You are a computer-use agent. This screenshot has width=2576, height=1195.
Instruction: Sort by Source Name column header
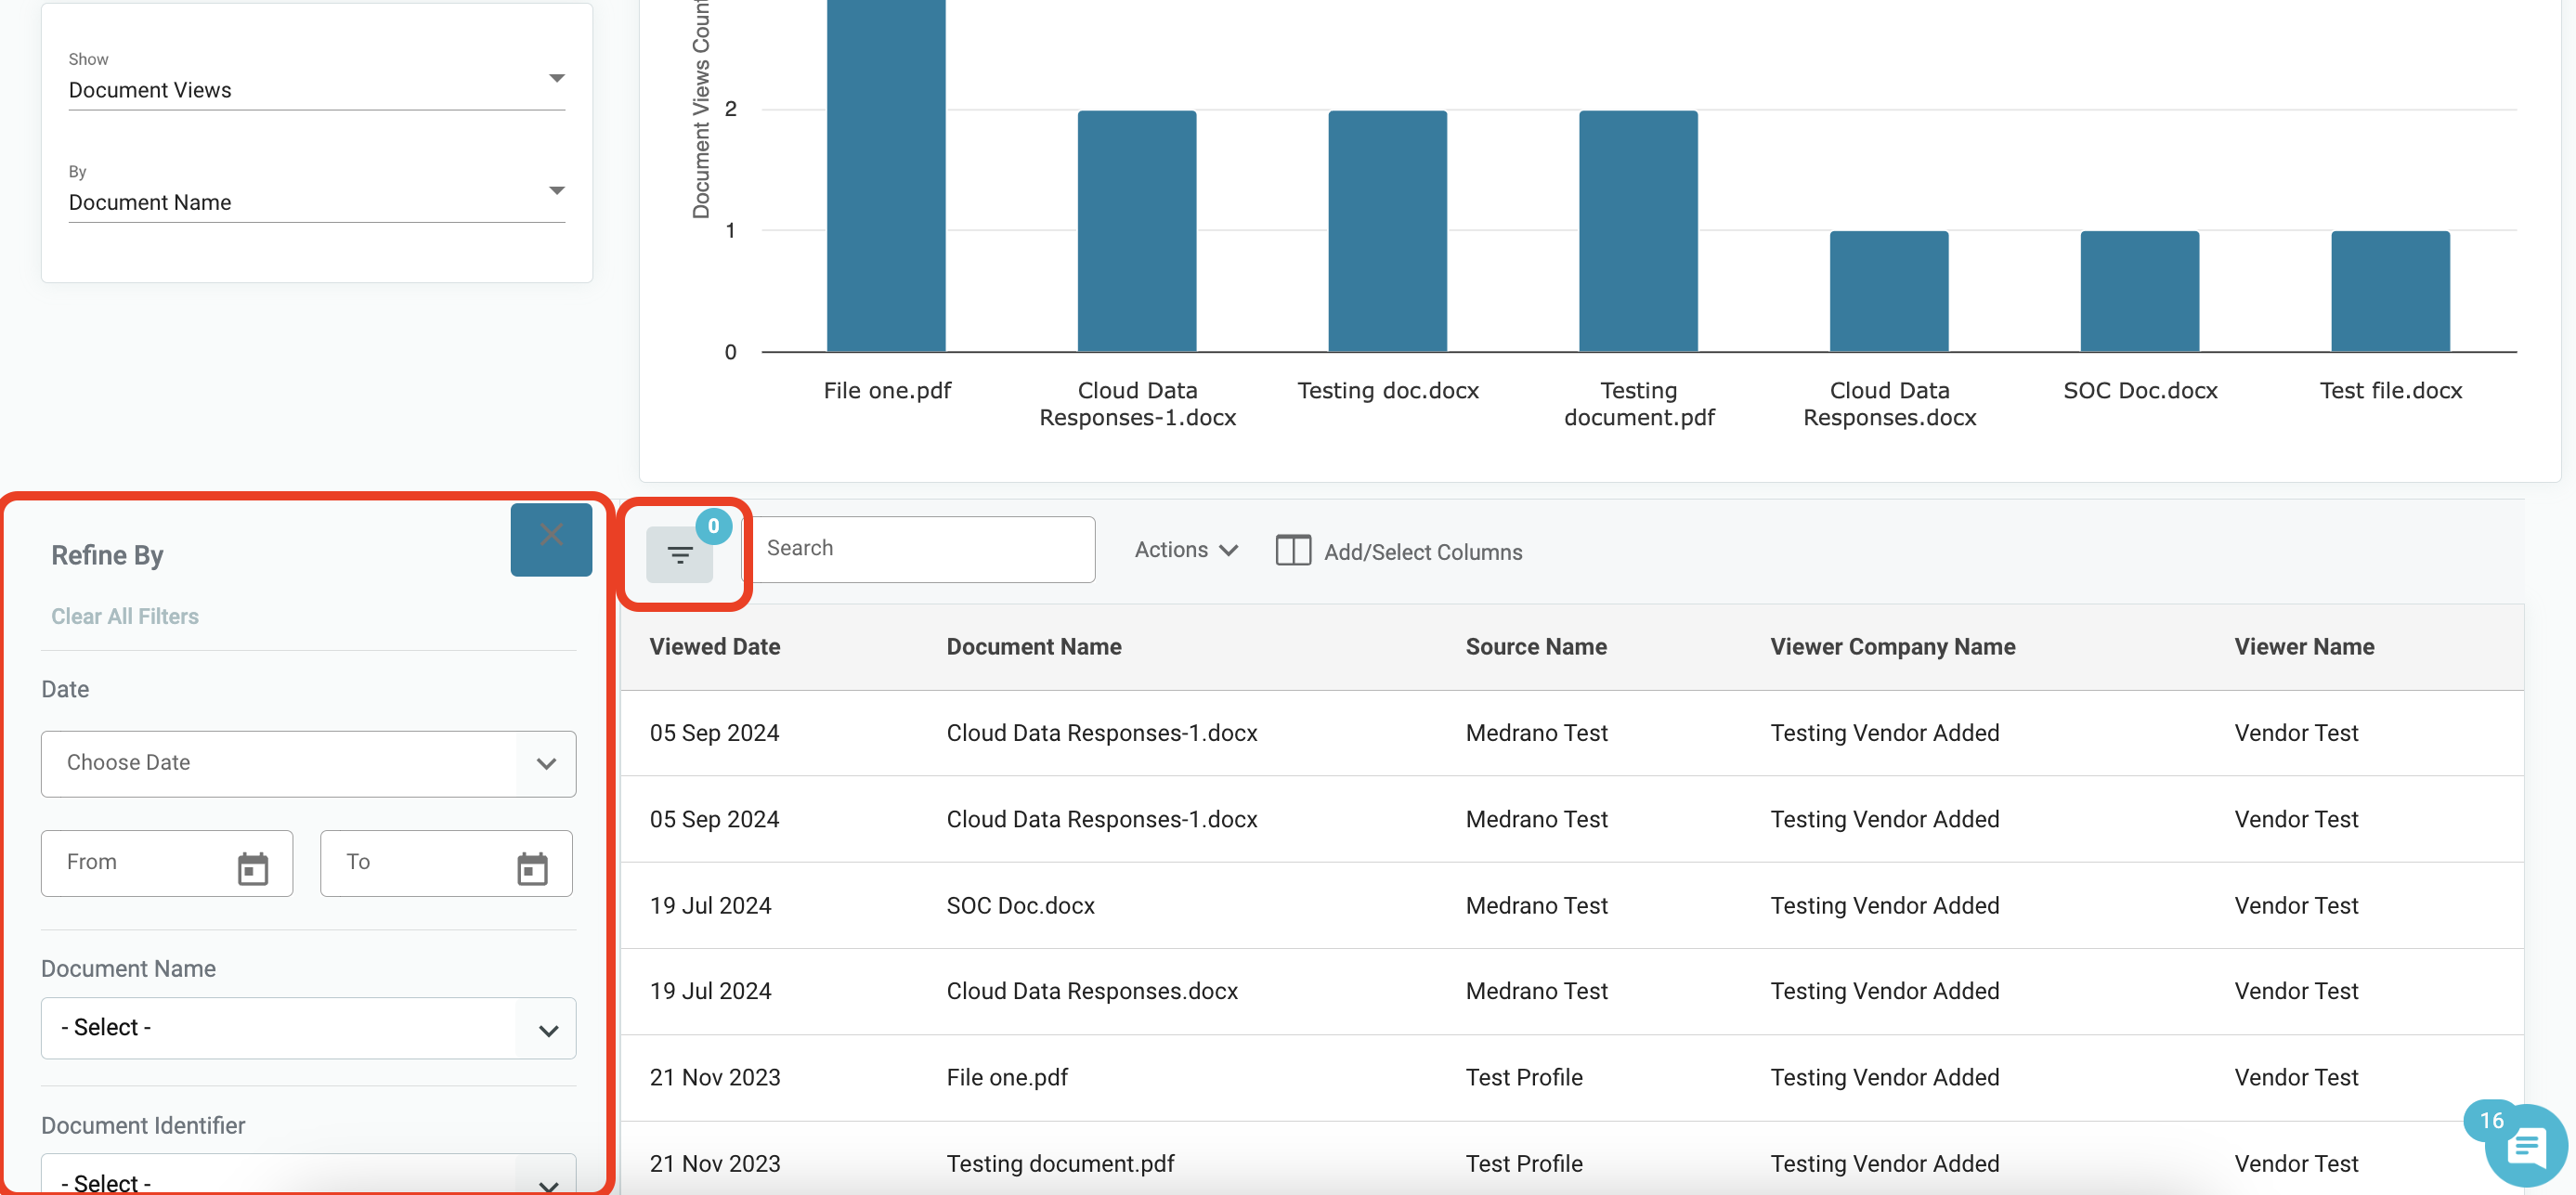tap(1536, 647)
